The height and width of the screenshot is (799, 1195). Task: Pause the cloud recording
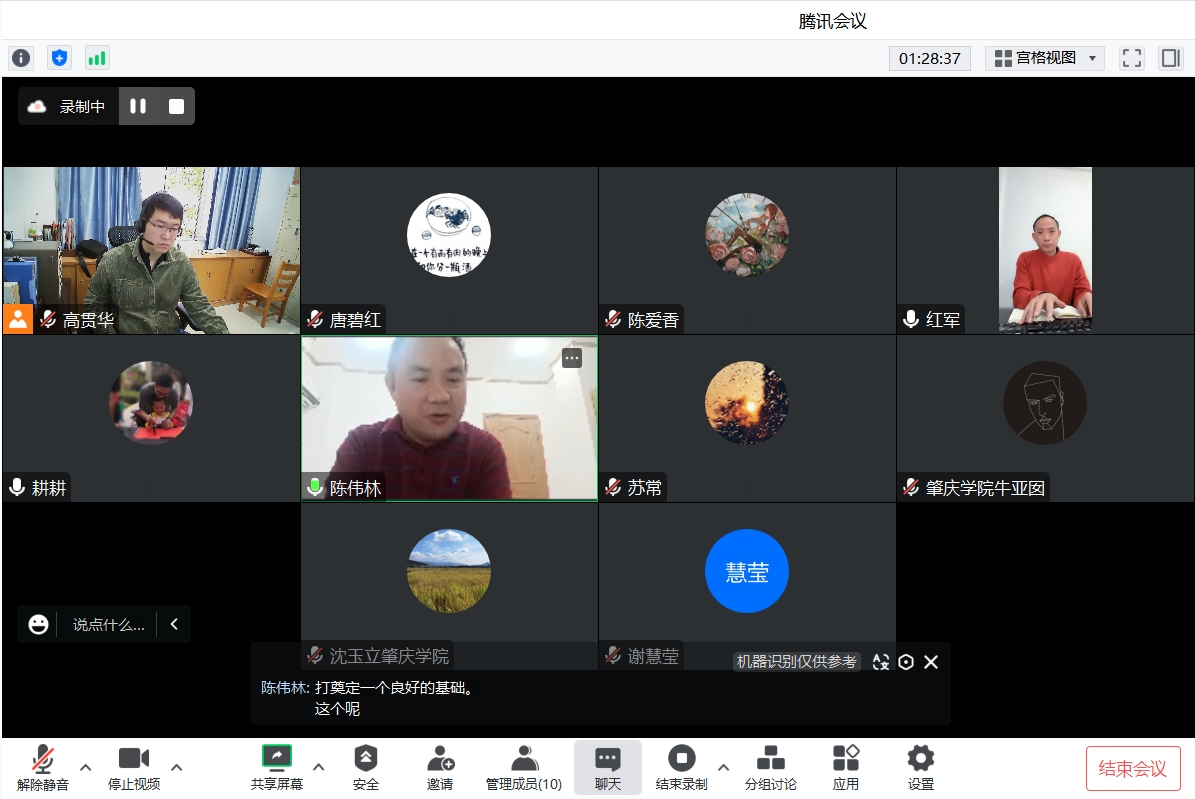tap(138, 106)
